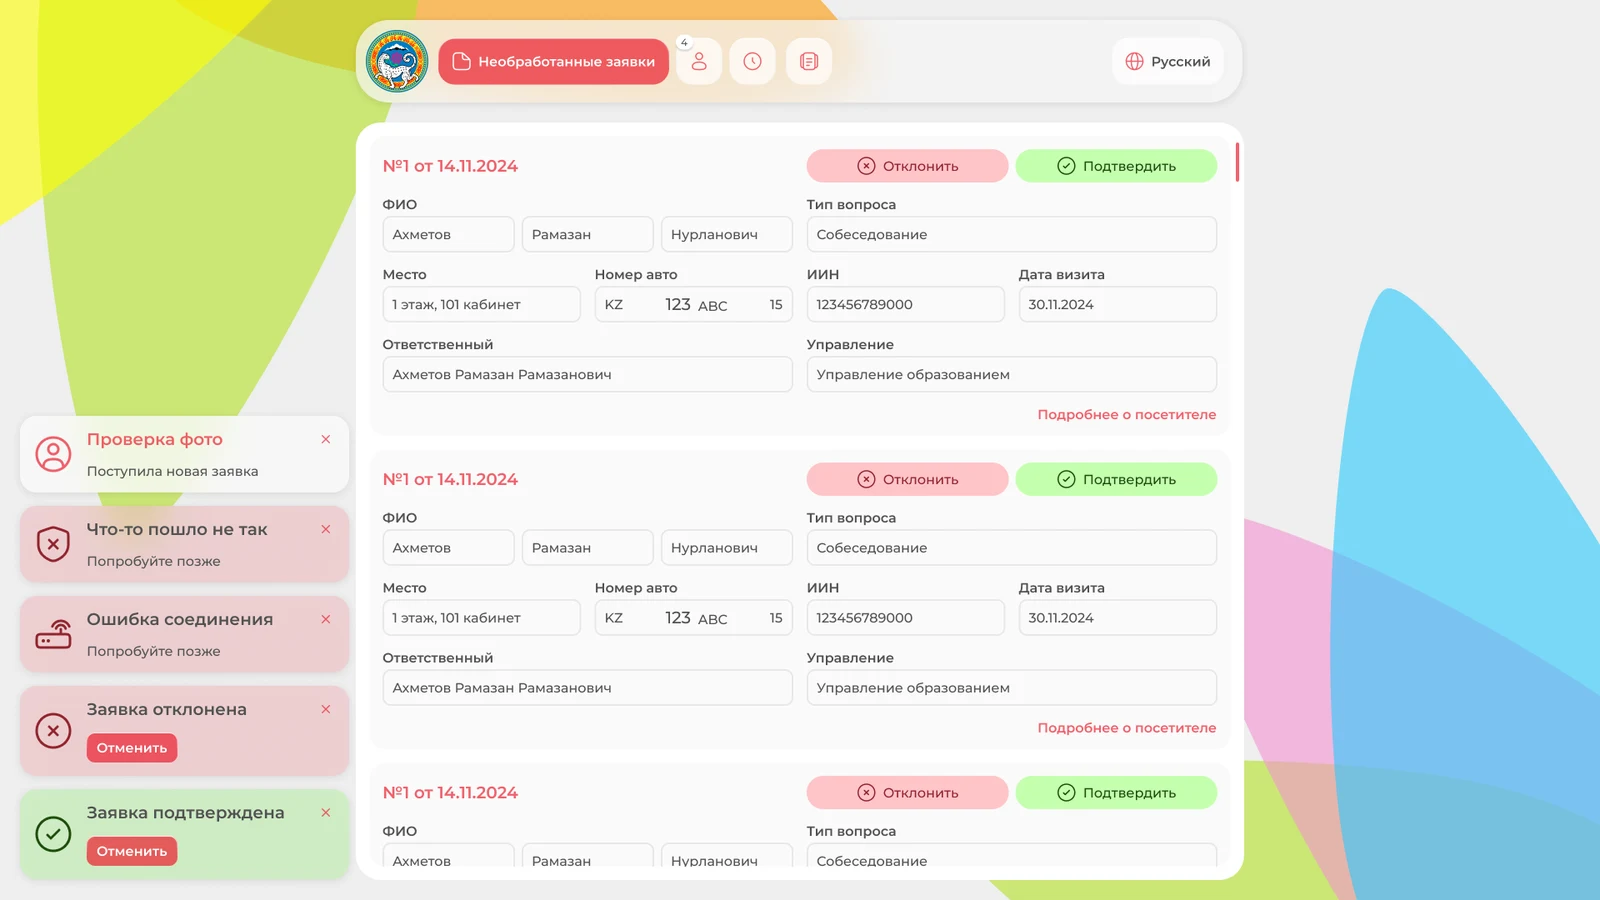Viewport: 1600px width, 900px height.
Task: Close the Заявка отклонена notification
Action: (x=326, y=709)
